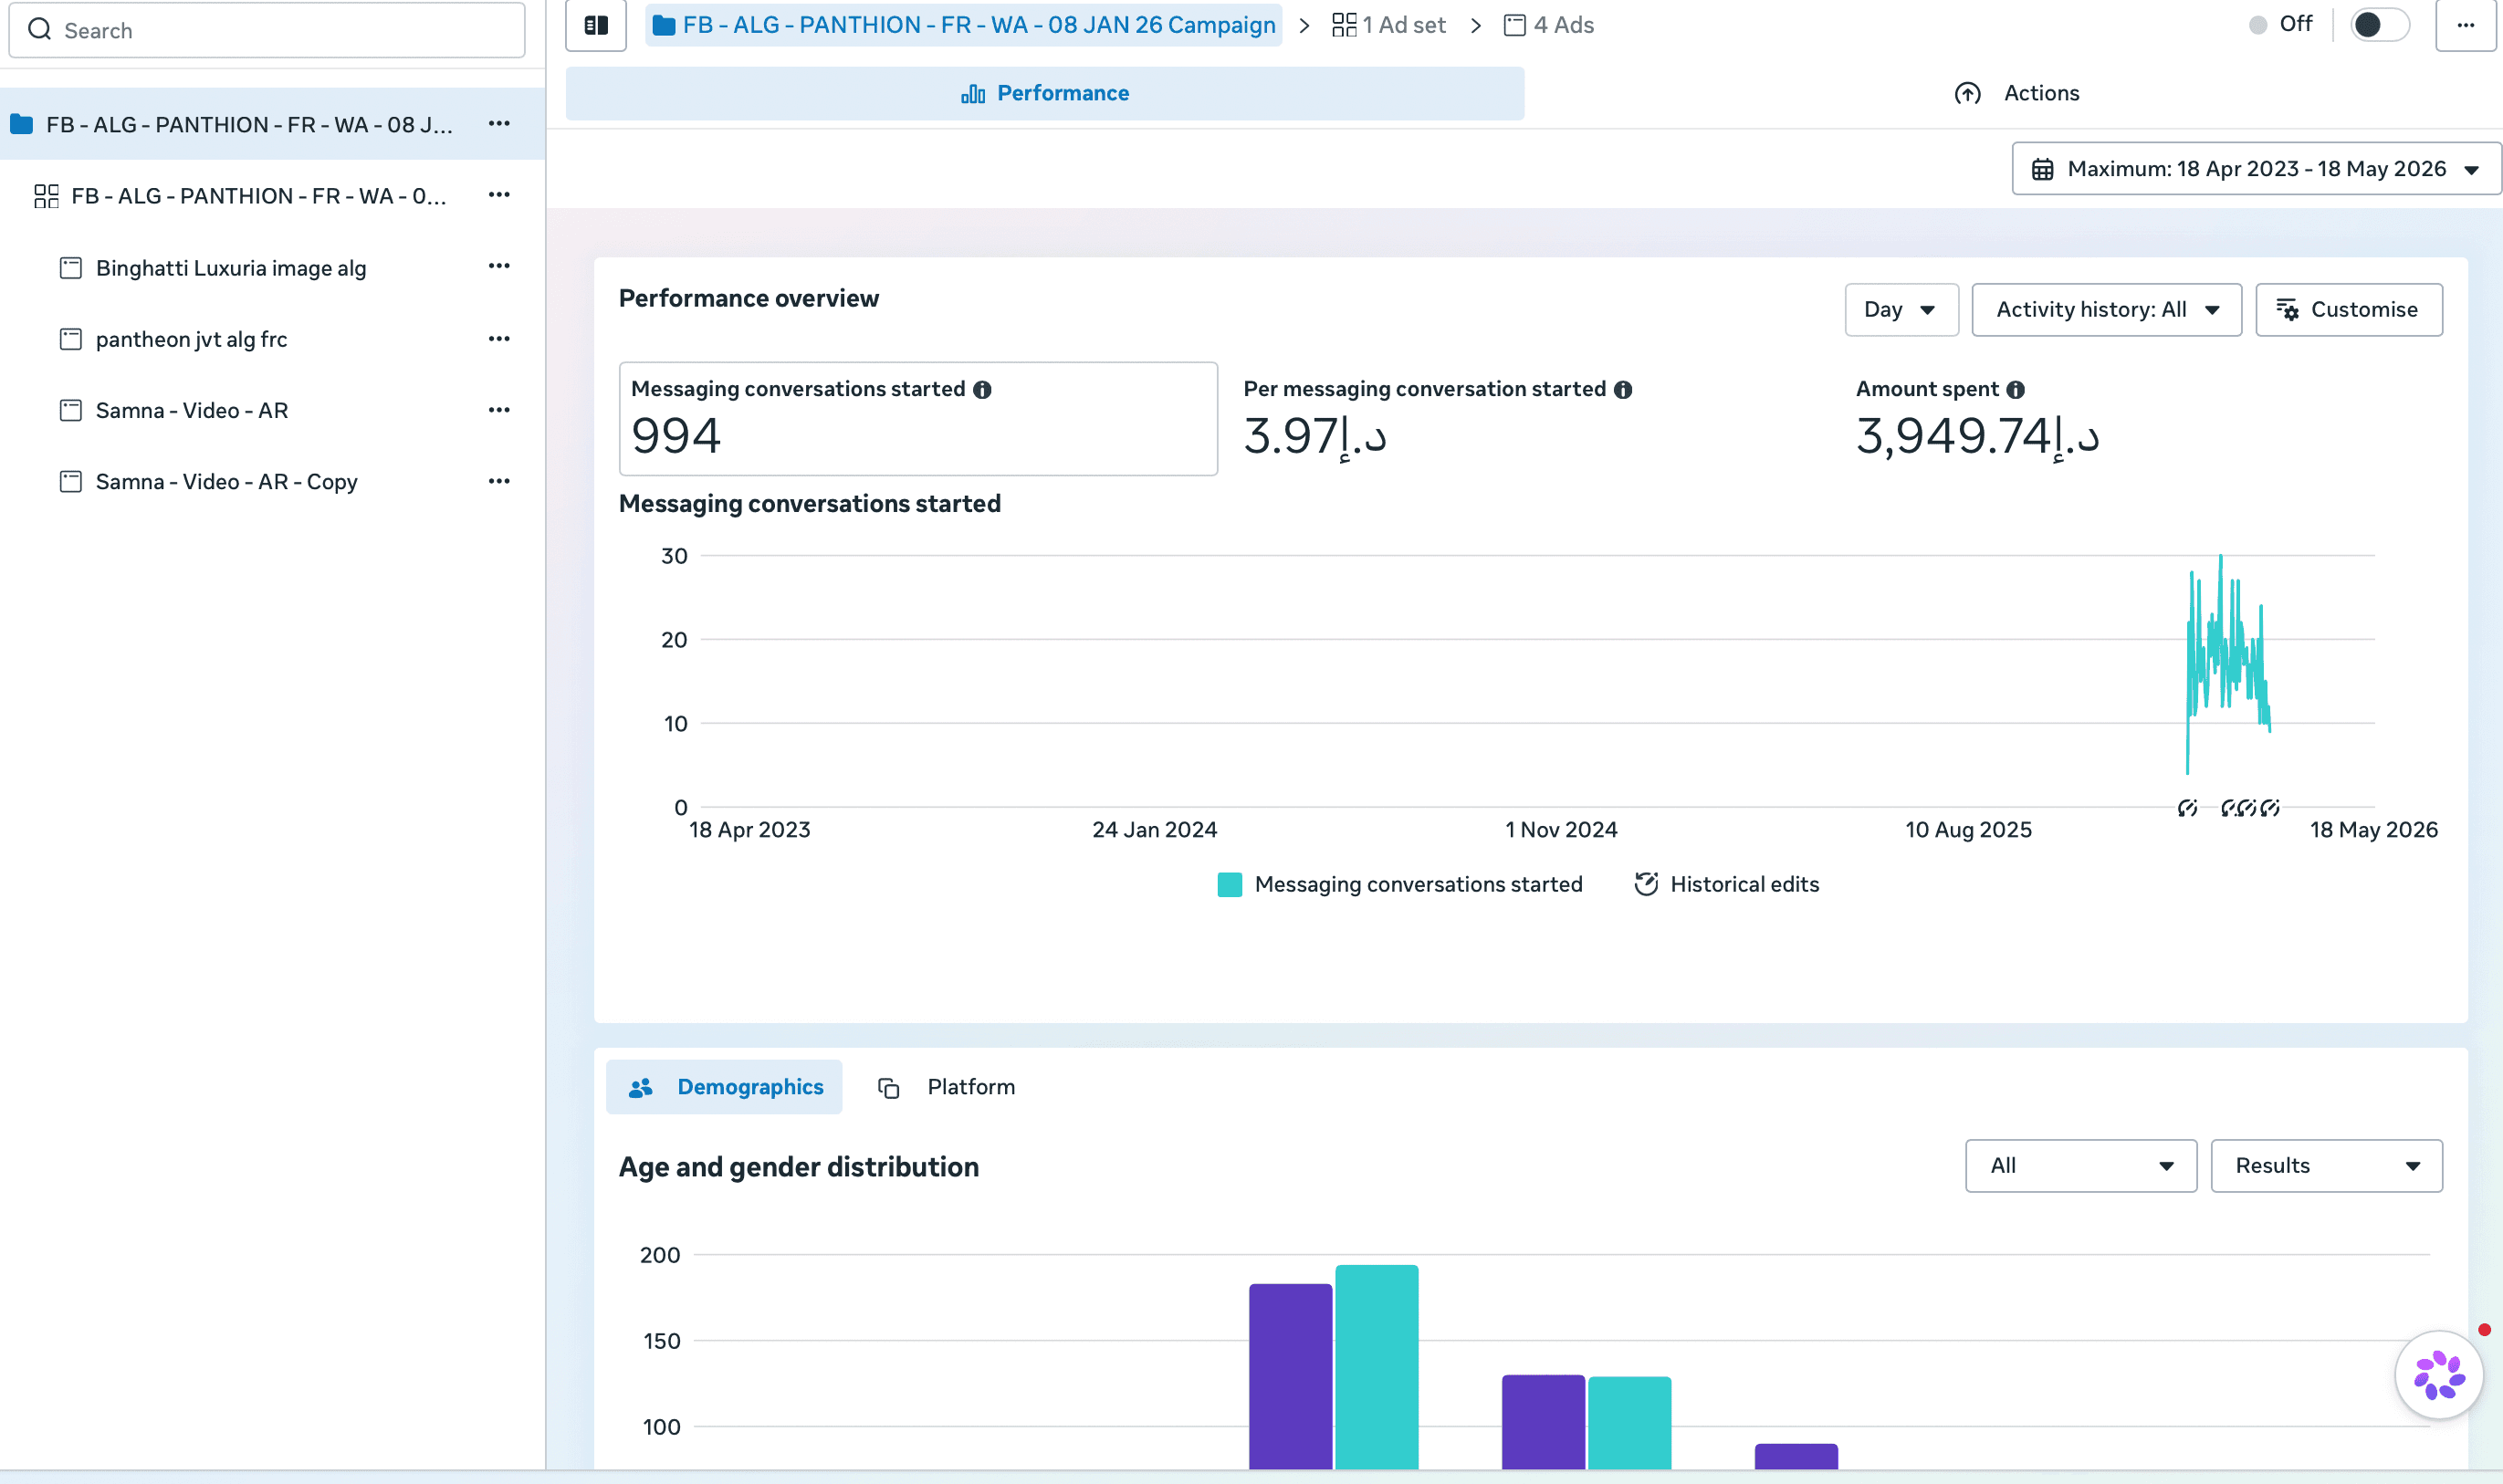Click the campaign folder icon in sidebar
Screen dimensions: 2503x1484
pyautogui.click(x=22, y=124)
